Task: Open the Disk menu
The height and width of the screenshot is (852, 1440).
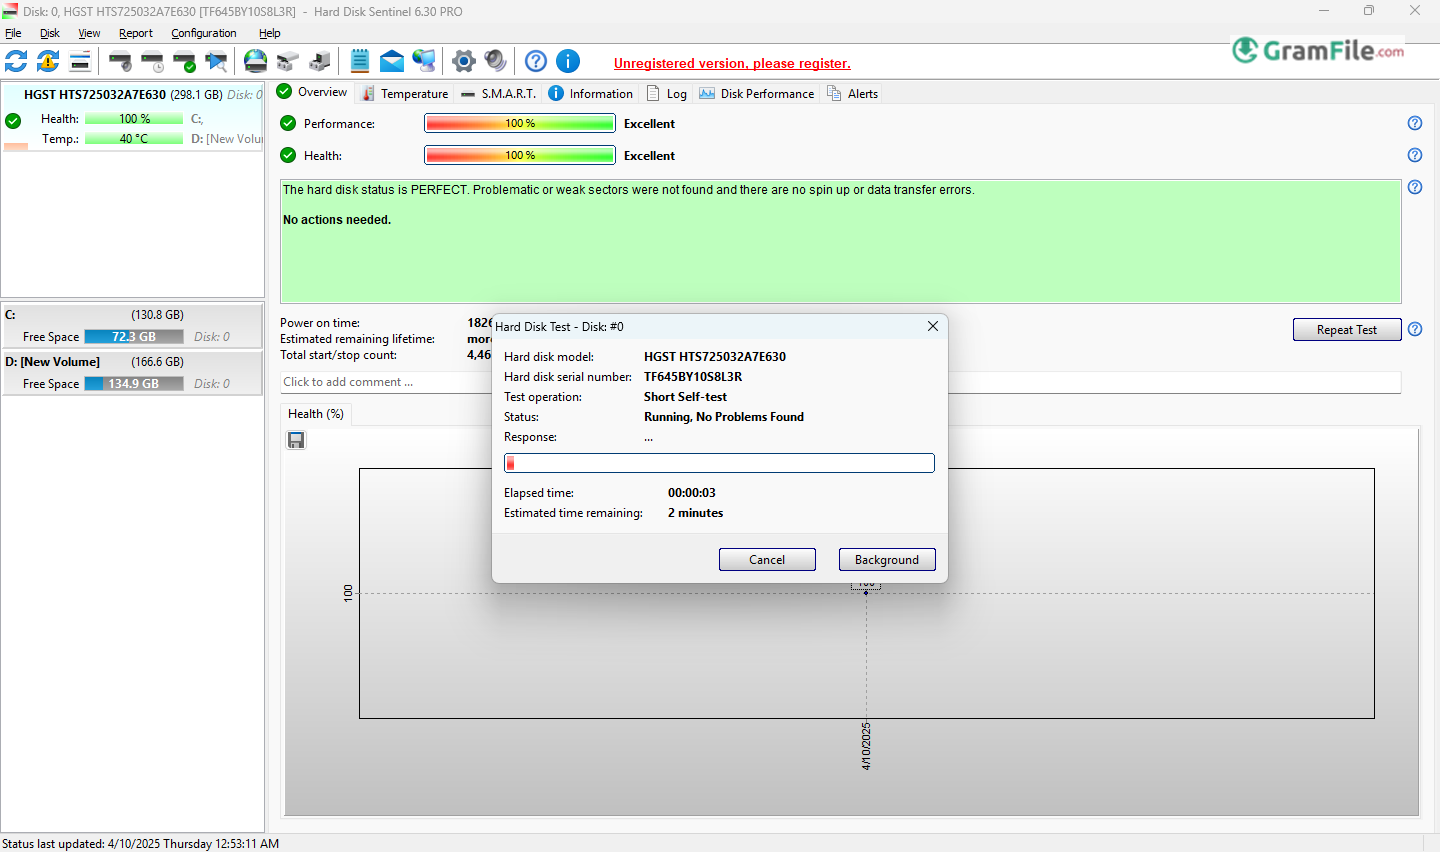Action: (50, 33)
